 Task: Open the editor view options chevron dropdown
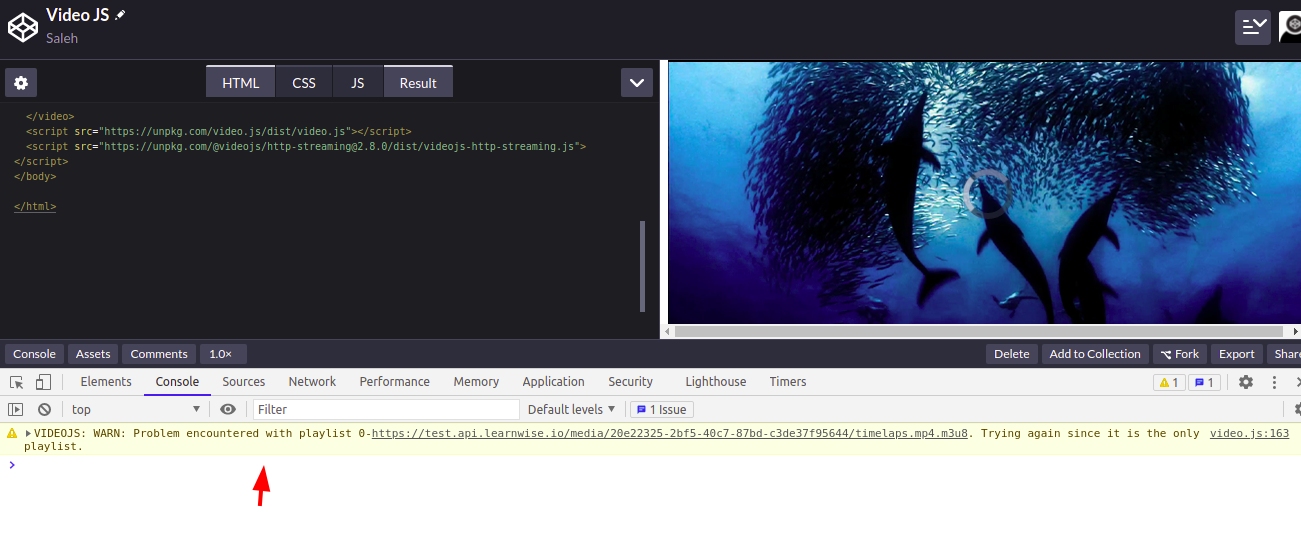[x=637, y=83]
